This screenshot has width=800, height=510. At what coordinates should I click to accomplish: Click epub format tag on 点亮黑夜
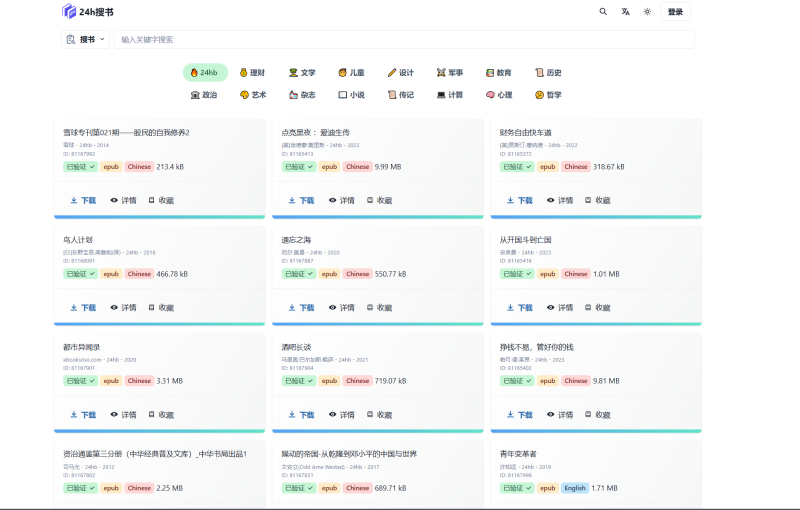coord(329,167)
